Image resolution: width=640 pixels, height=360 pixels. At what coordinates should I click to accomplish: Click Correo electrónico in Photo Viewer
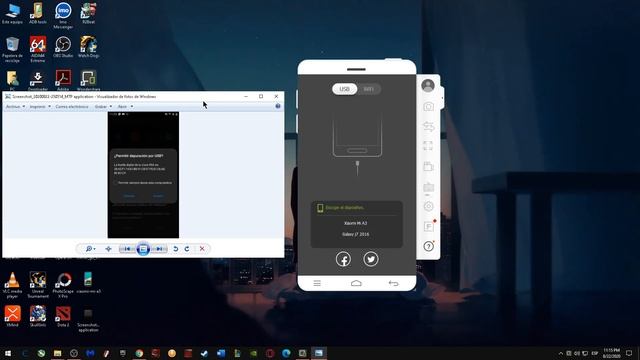[x=72, y=107]
